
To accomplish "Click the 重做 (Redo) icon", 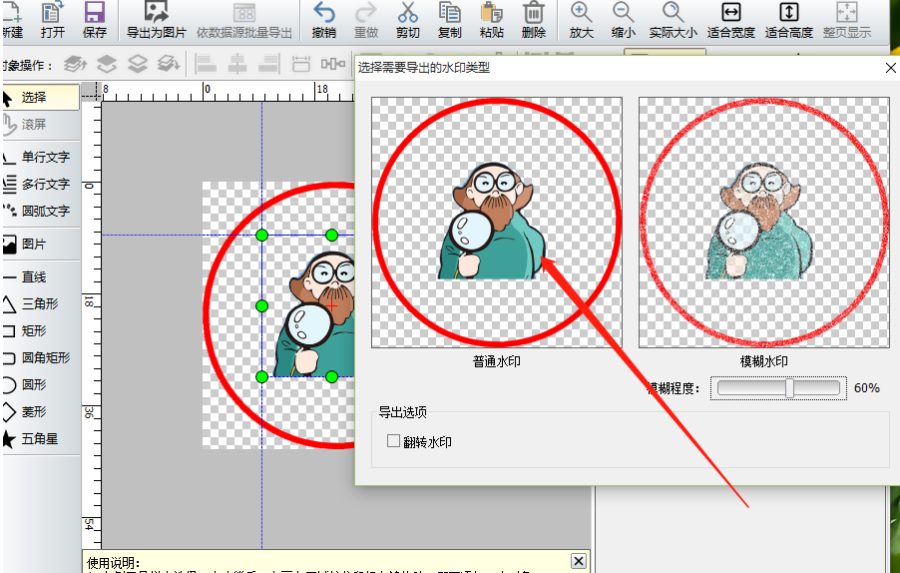I will point(366,13).
